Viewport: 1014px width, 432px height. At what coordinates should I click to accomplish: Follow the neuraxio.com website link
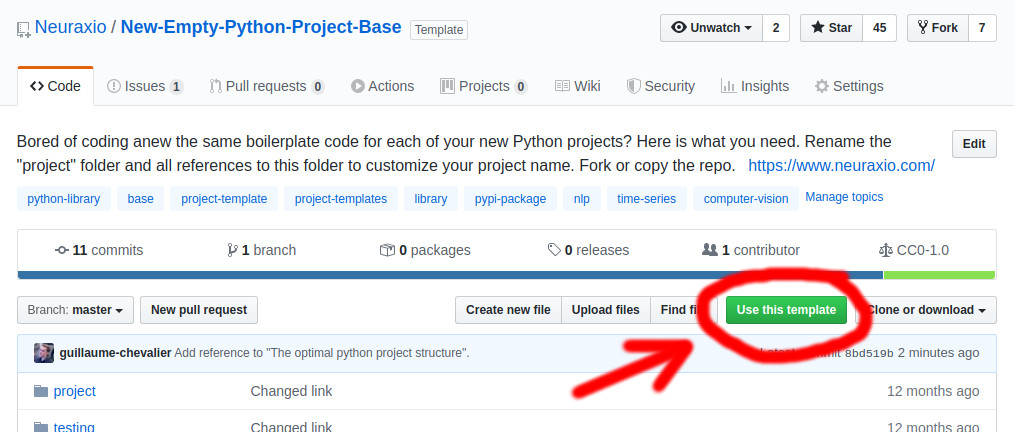point(841,165)
